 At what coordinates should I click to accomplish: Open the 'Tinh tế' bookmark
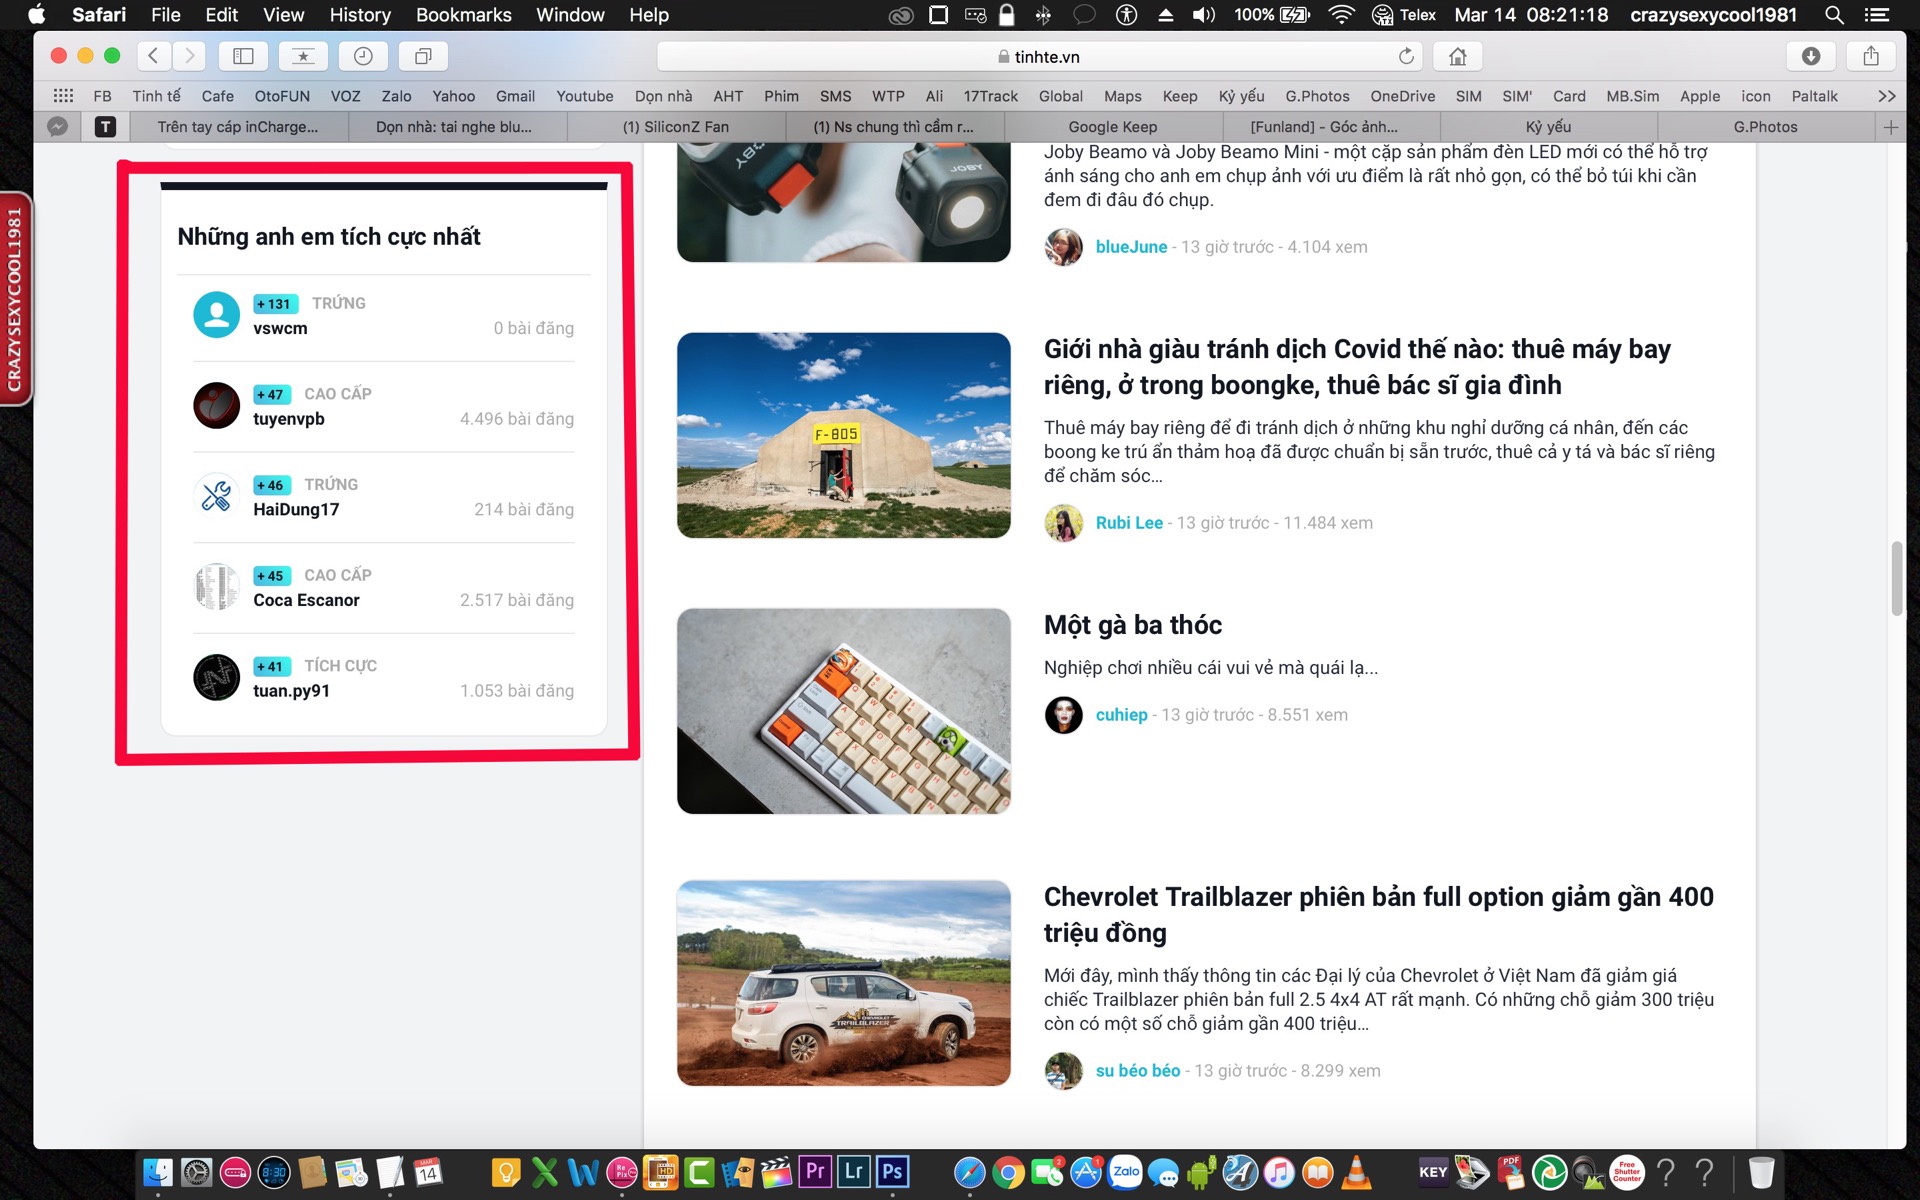click(156, 96)
